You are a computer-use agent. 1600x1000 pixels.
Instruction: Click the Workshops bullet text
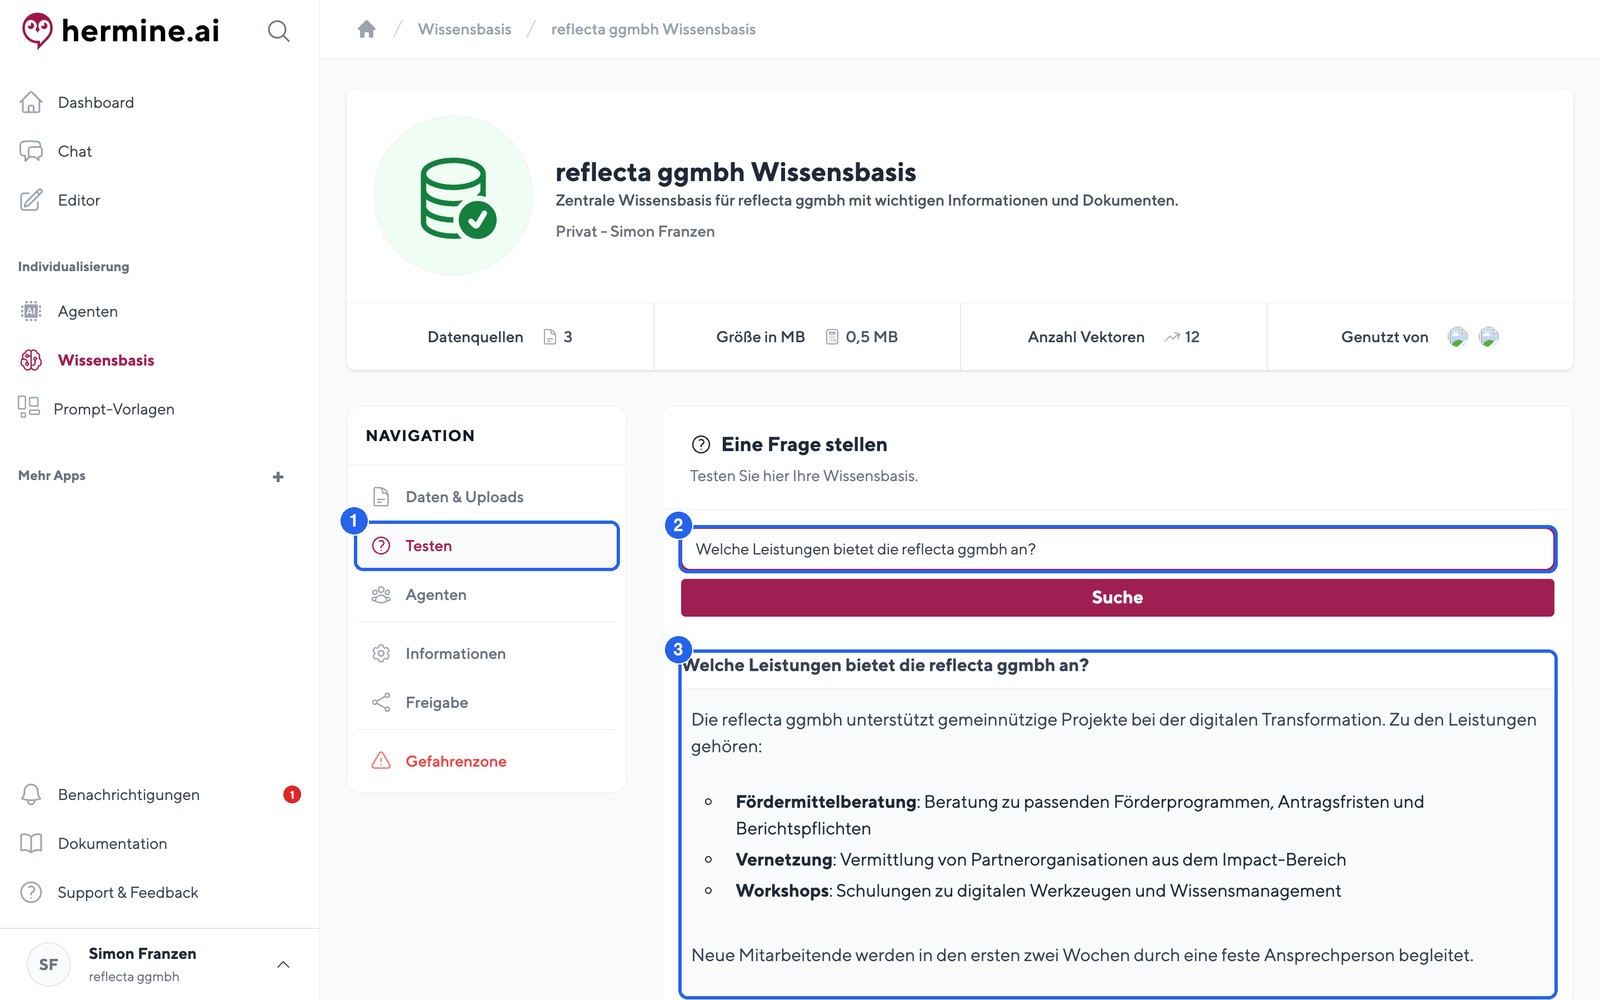click(1038, 890)
